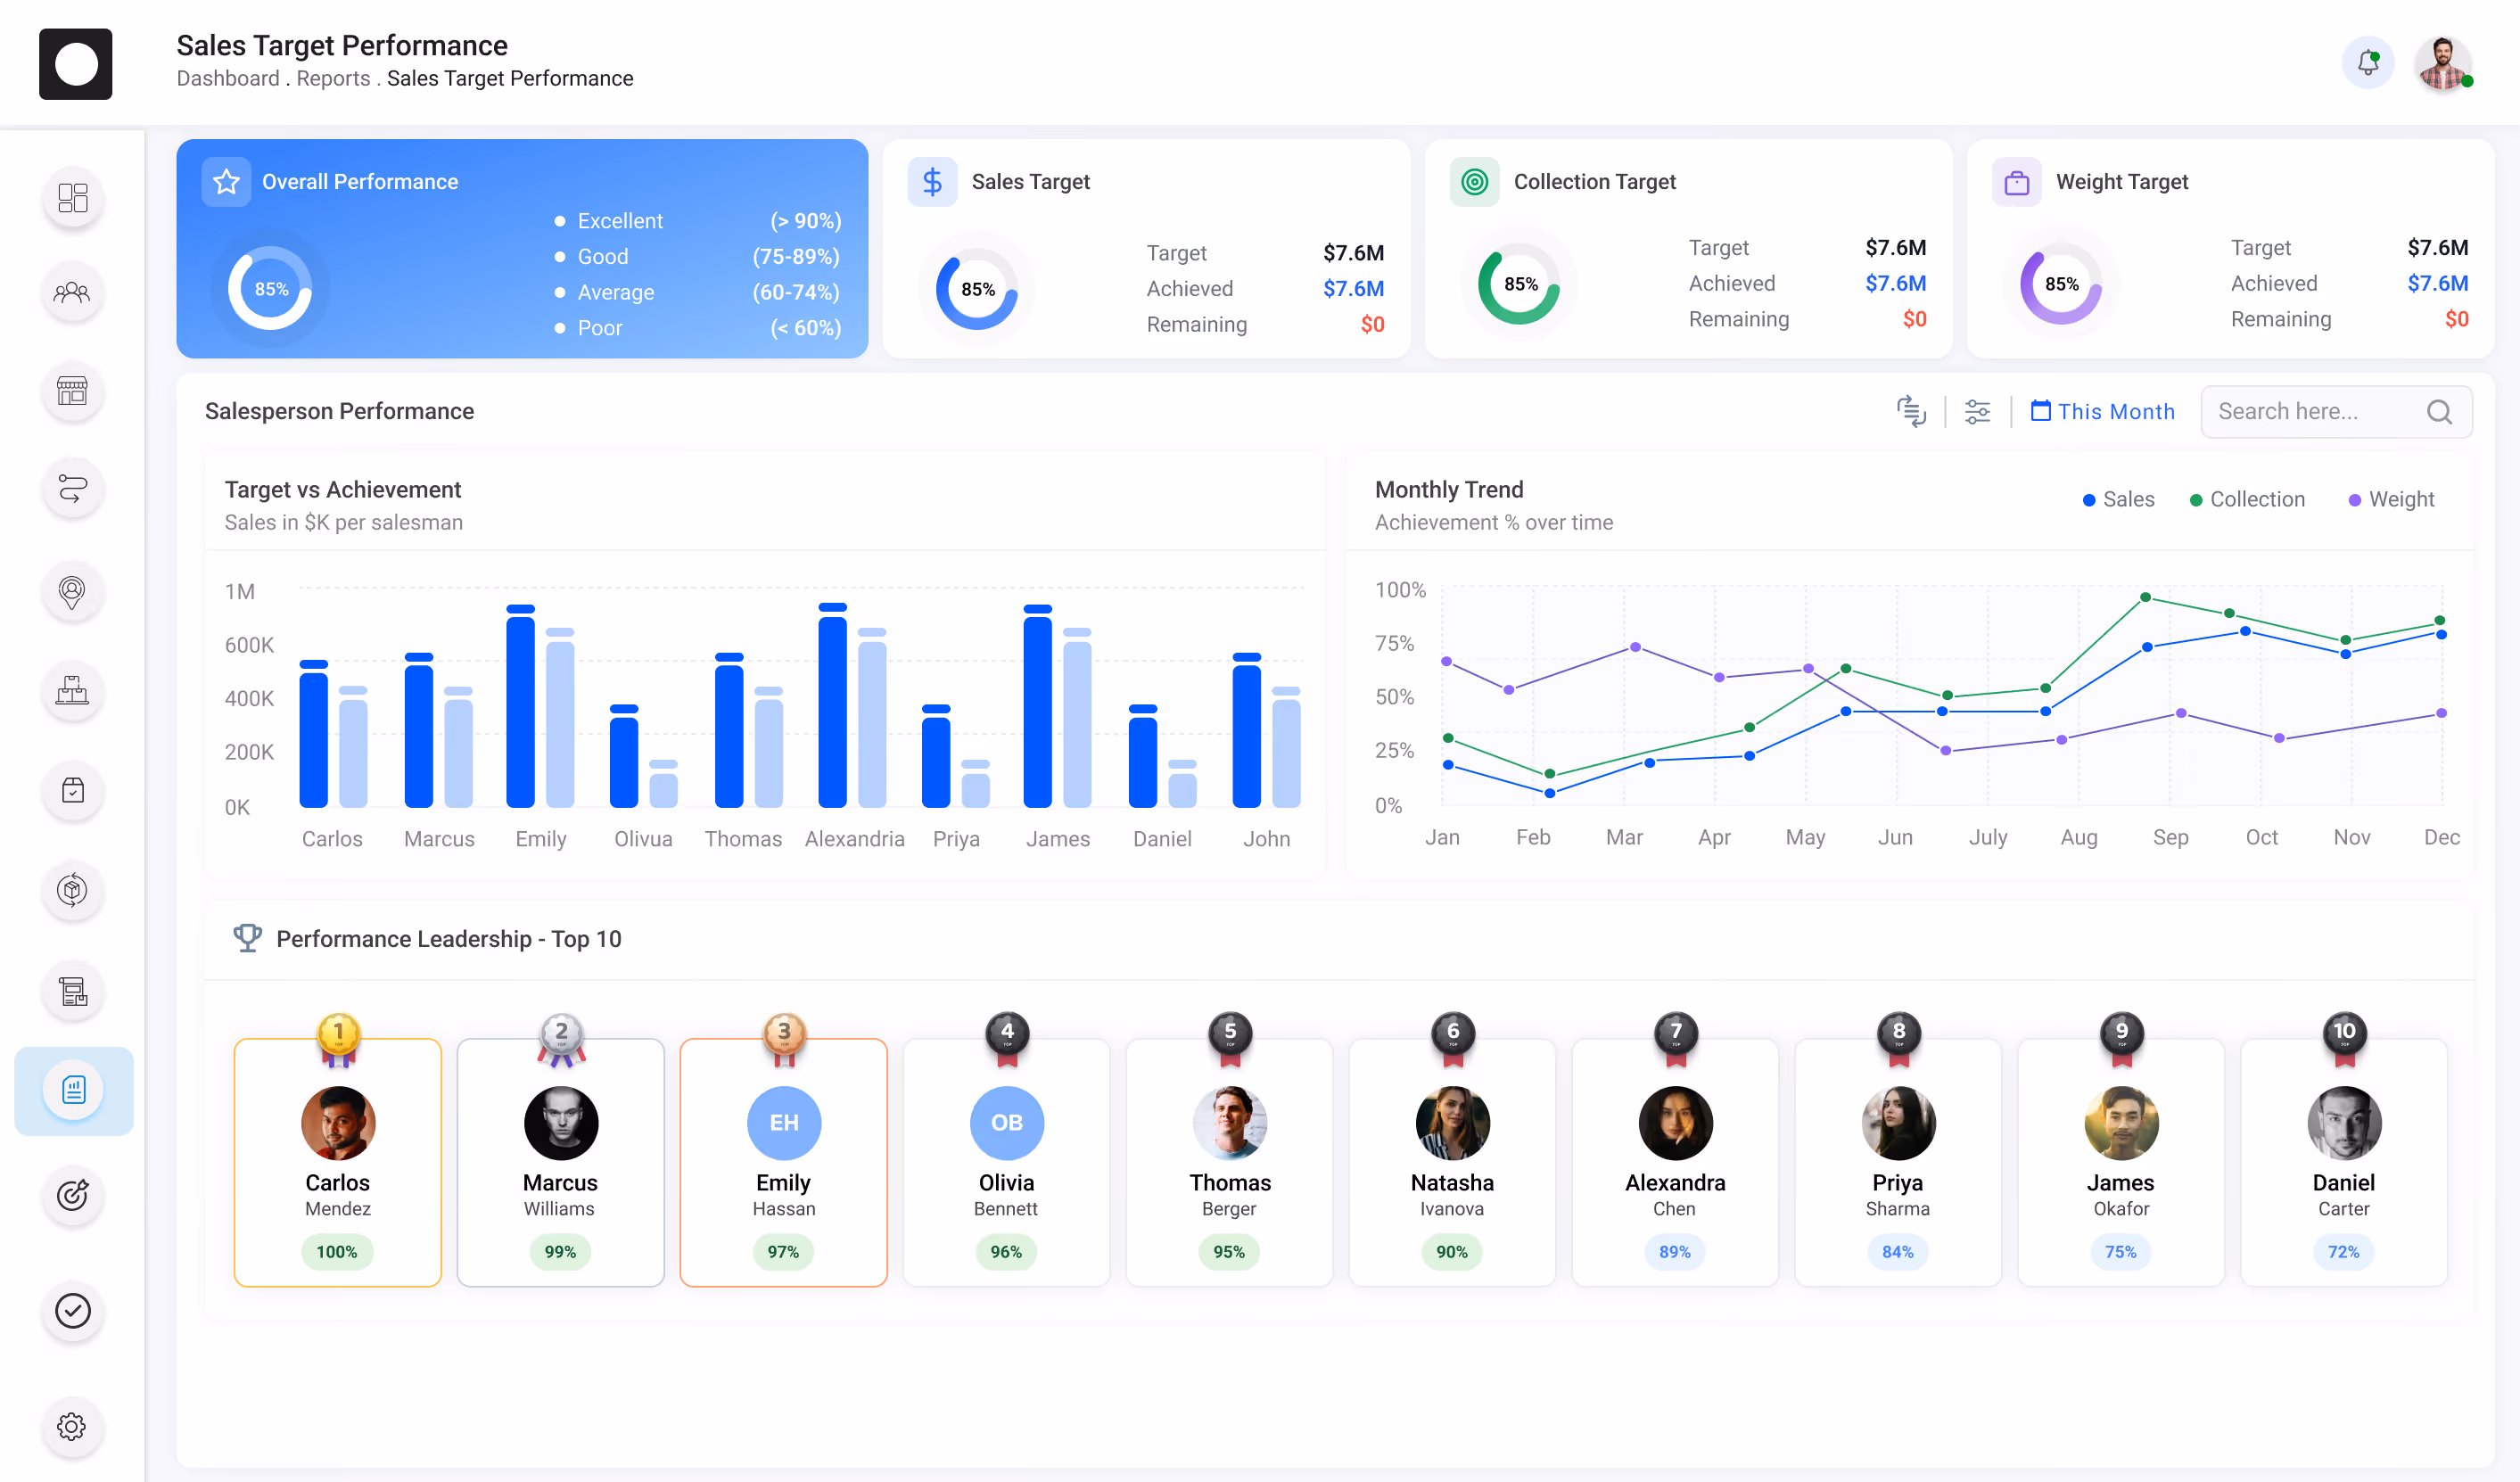This screenshot has height=1482, width=2520.
Task: Open the target goal sidebar icon
Action: (x=73, y=1194)
